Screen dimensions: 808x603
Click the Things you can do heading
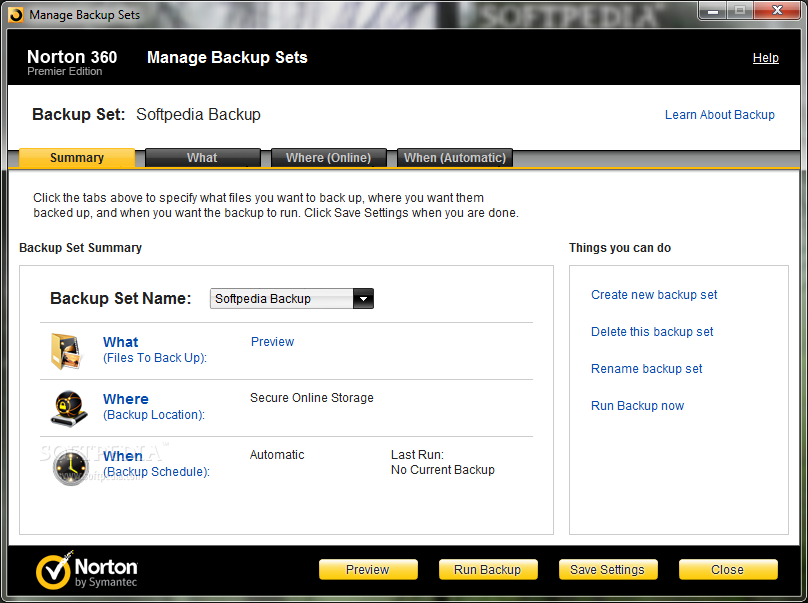pyautogui.click(x=620, y=248)
